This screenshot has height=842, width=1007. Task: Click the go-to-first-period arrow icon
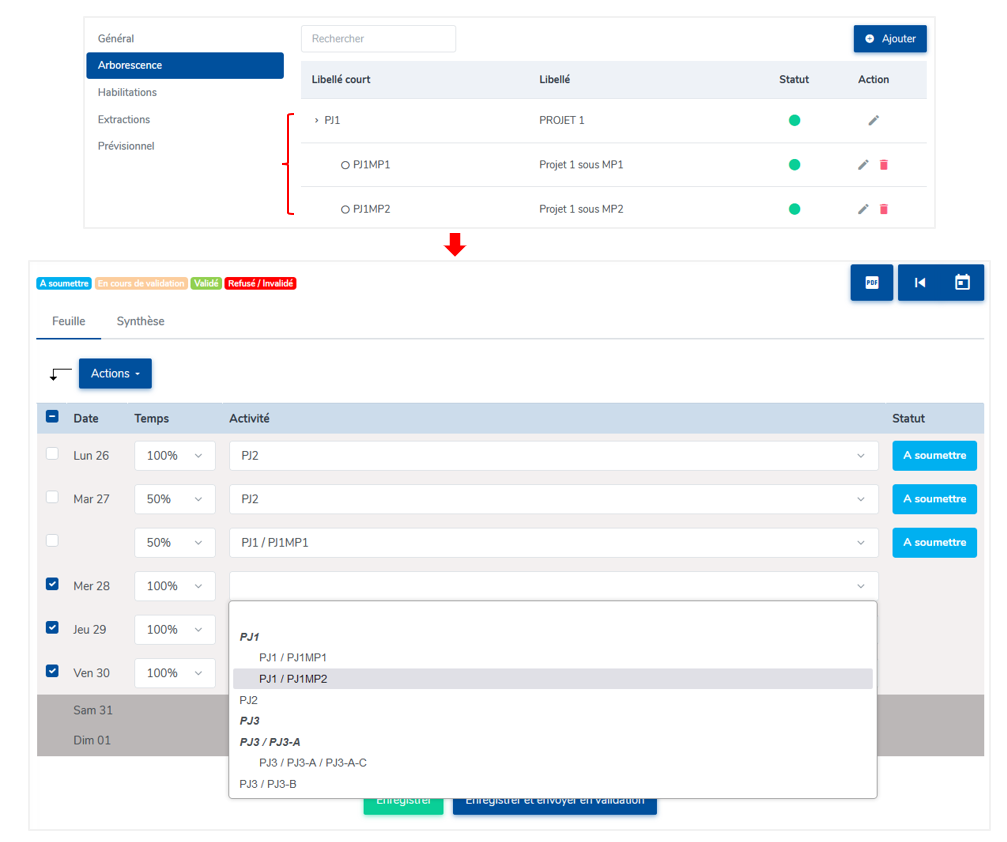point(919,283)
